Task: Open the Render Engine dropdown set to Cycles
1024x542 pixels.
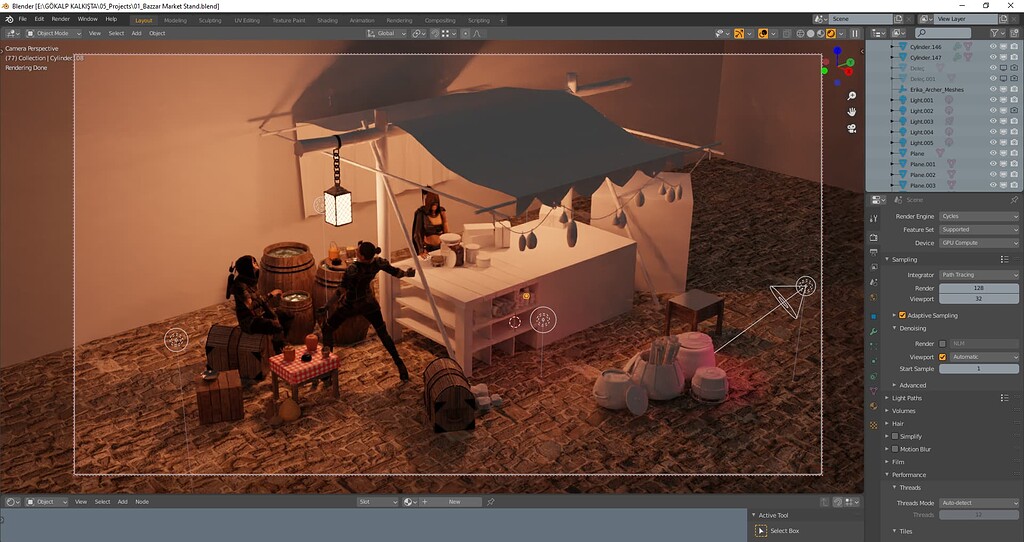Action: click(x=979, y=216)
